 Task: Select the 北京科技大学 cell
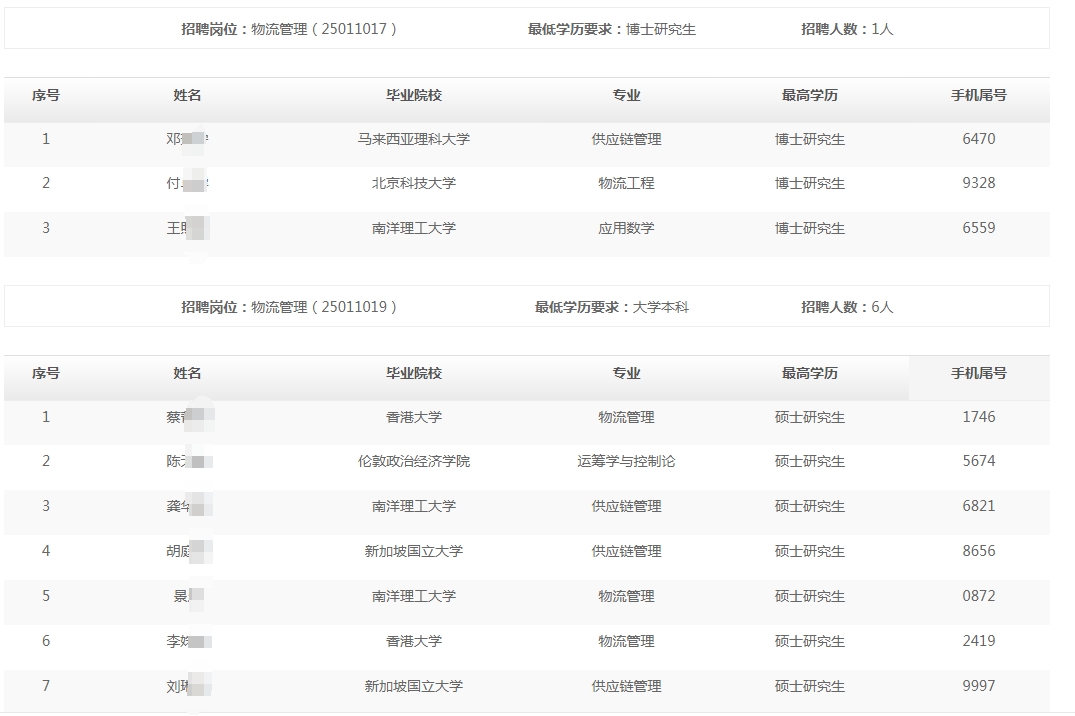[414, 183]
